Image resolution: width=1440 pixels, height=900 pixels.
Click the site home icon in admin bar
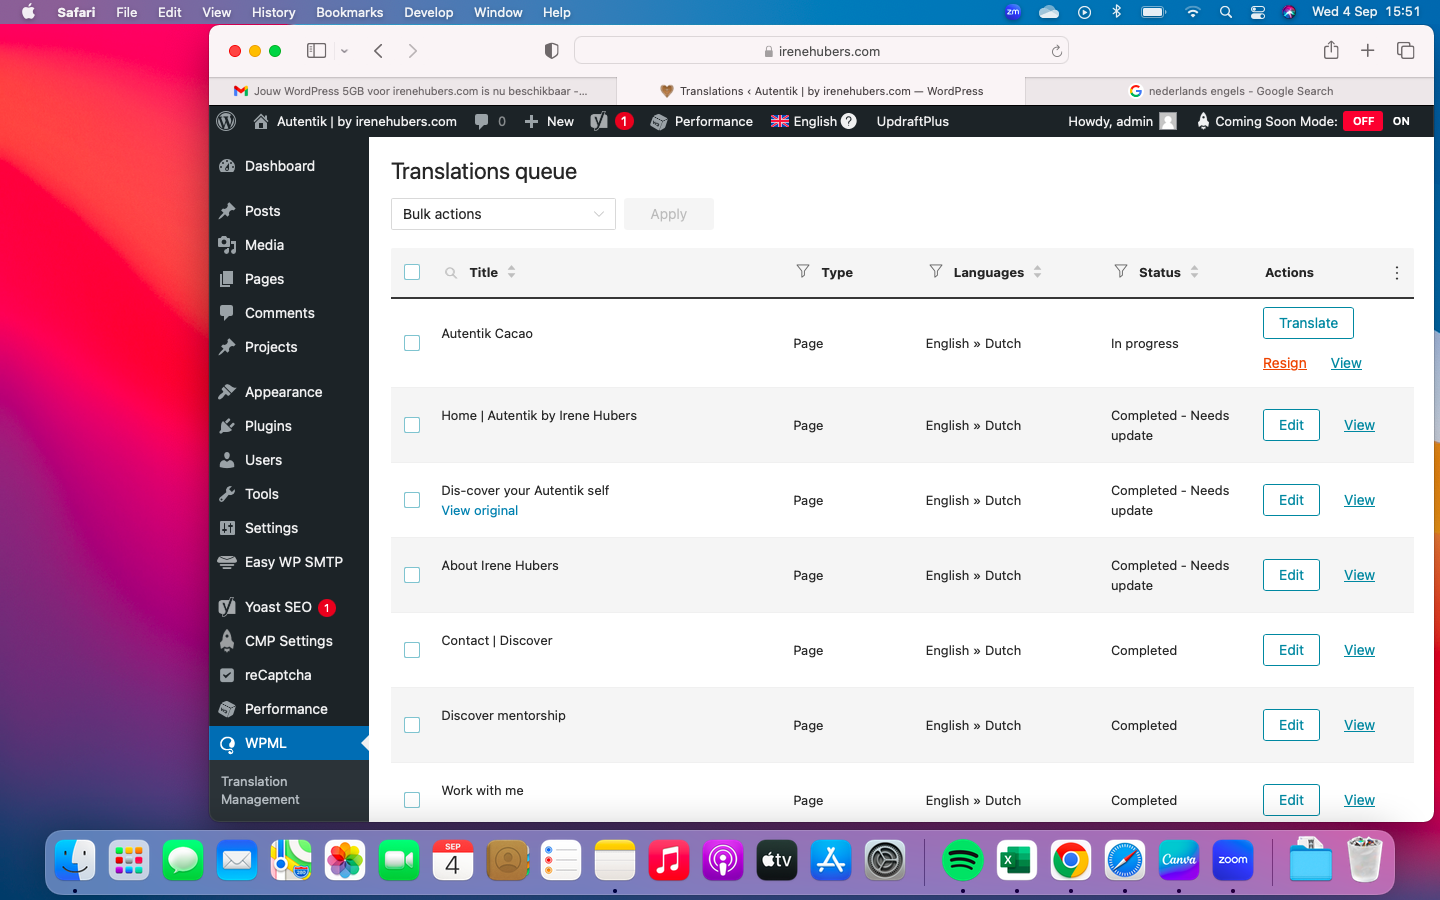260,121
